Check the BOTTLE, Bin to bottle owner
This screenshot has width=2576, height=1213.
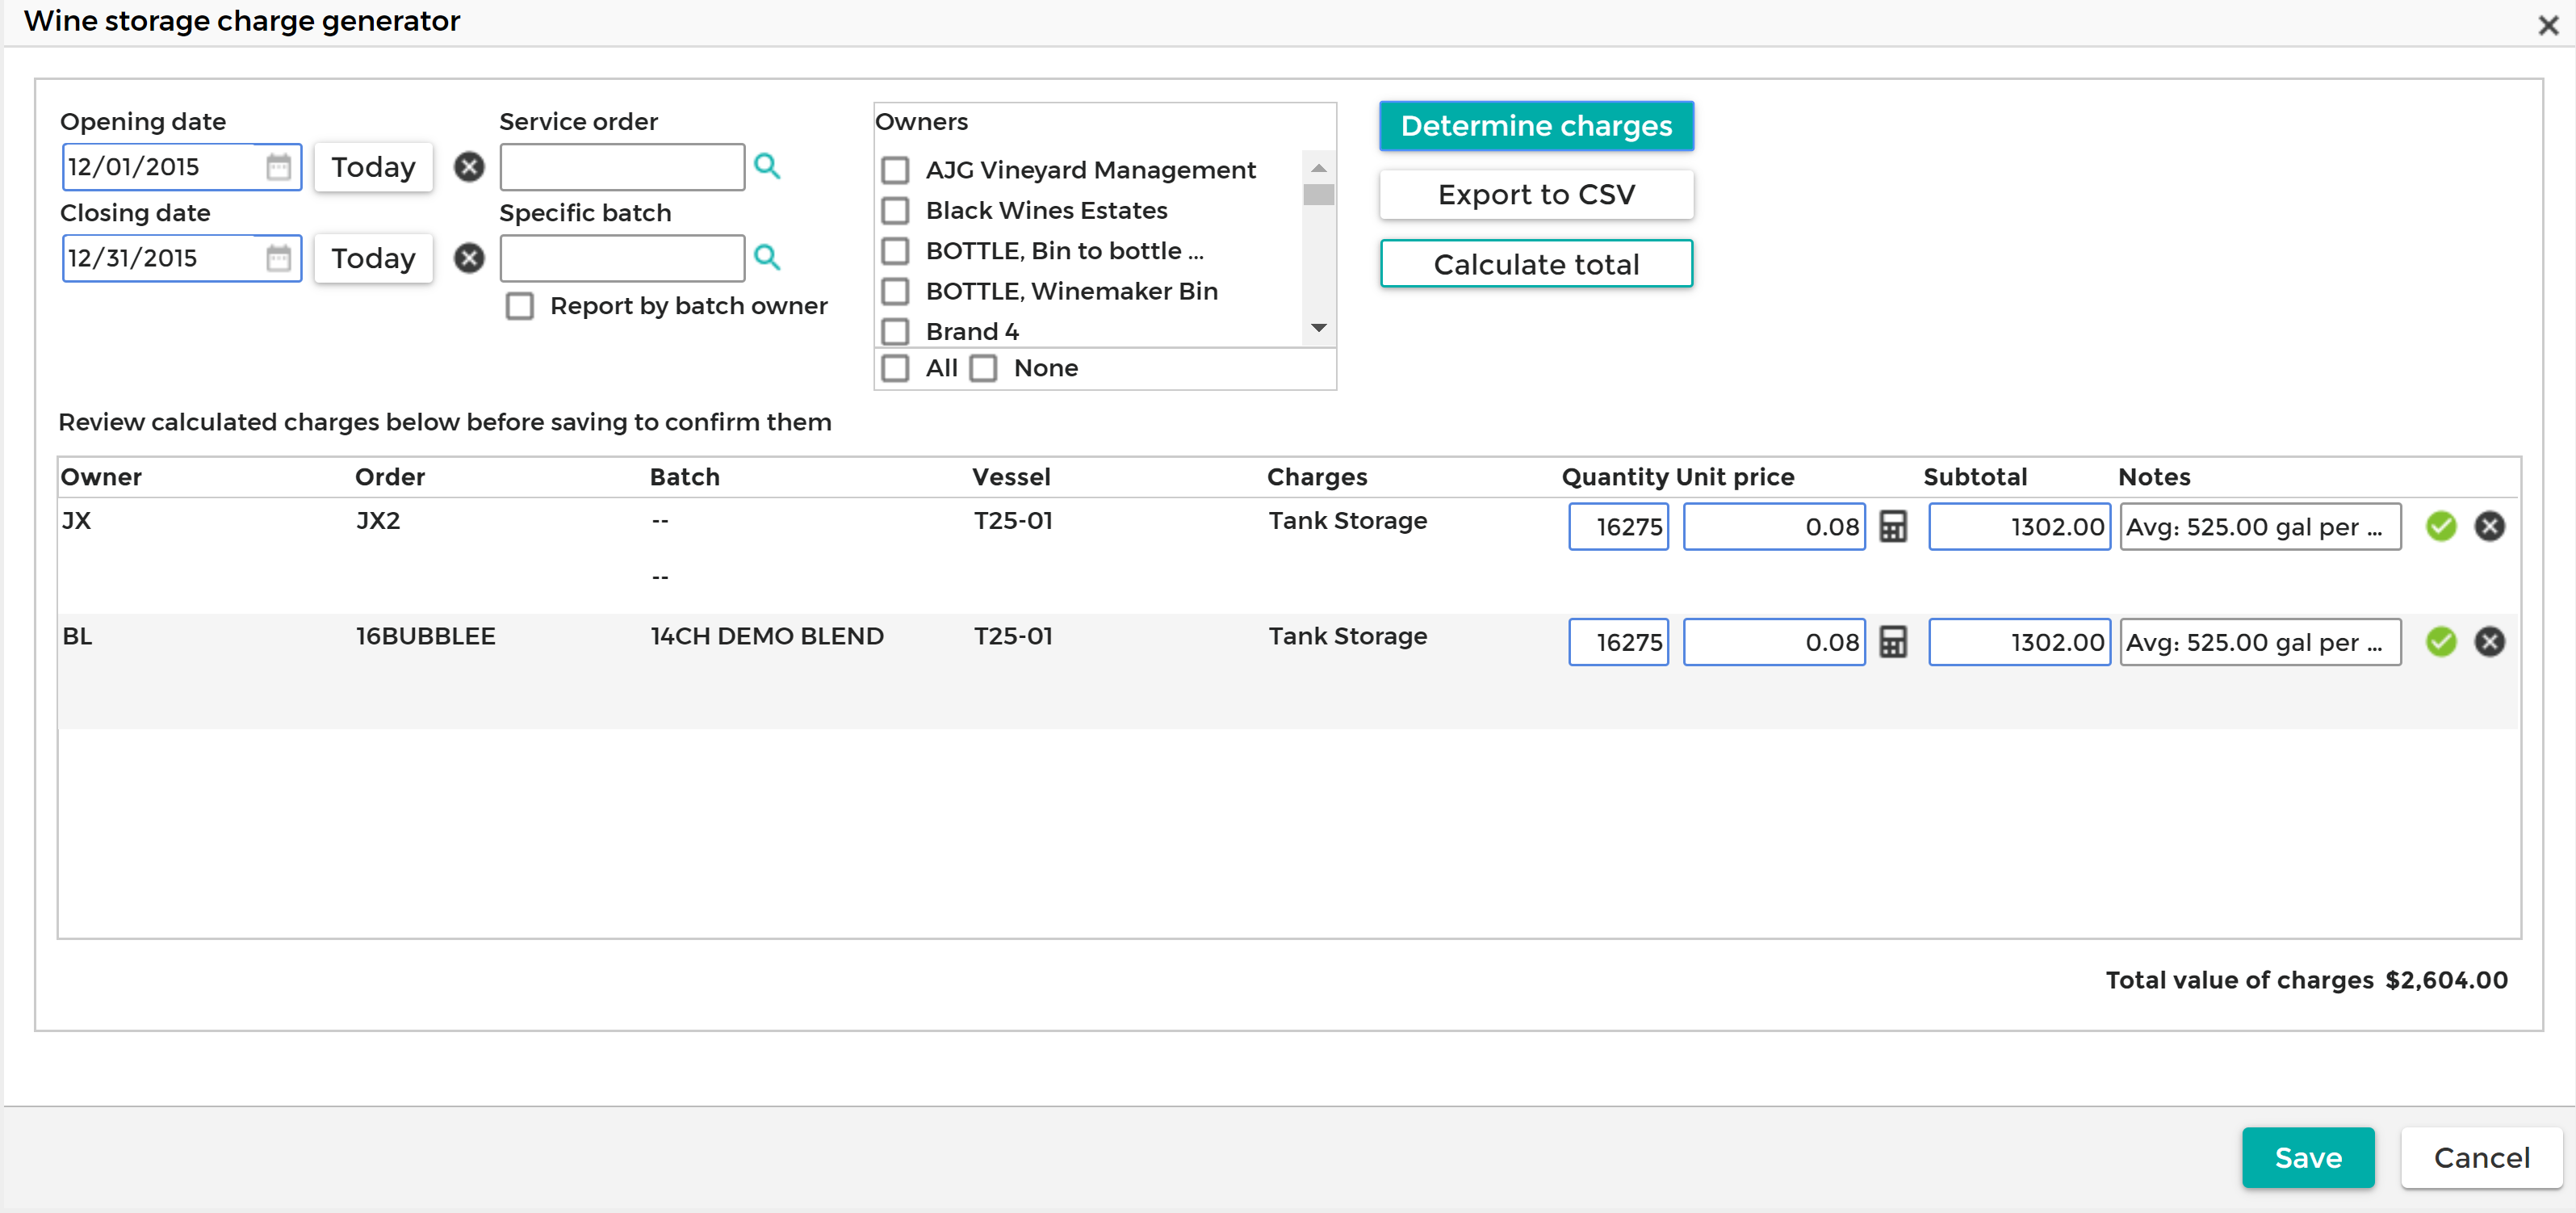(x=895, y=251)
